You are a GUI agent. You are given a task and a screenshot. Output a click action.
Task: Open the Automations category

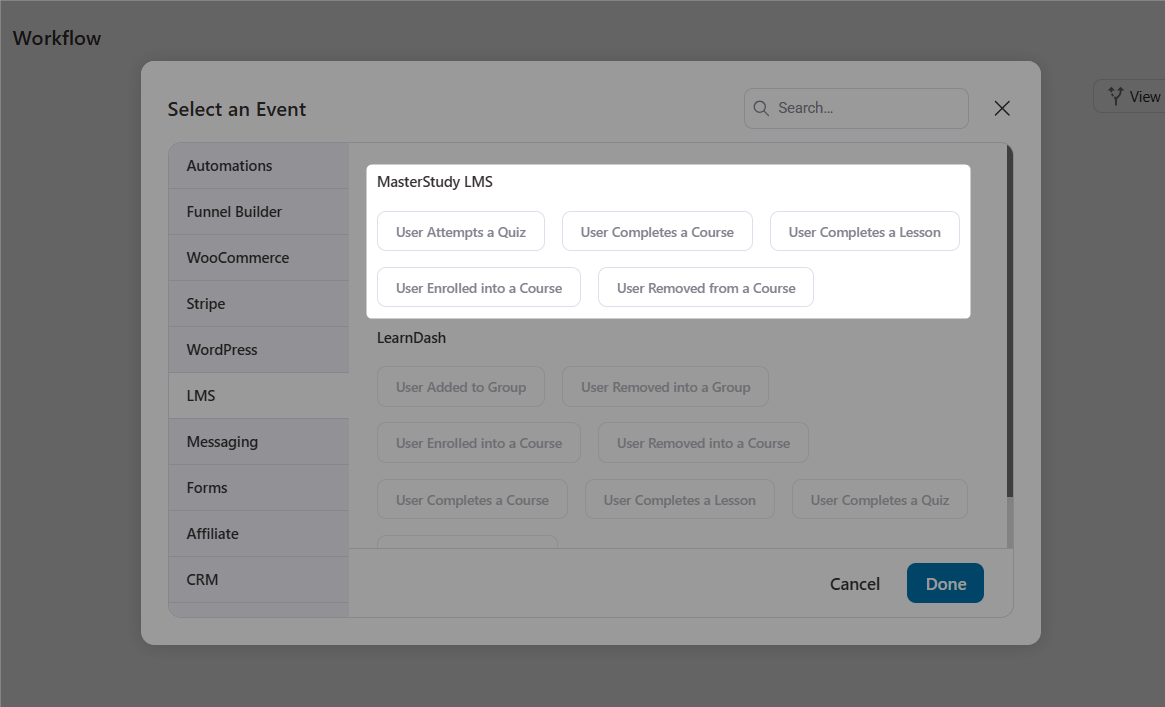pyautogui.click(x=259, y=166)
